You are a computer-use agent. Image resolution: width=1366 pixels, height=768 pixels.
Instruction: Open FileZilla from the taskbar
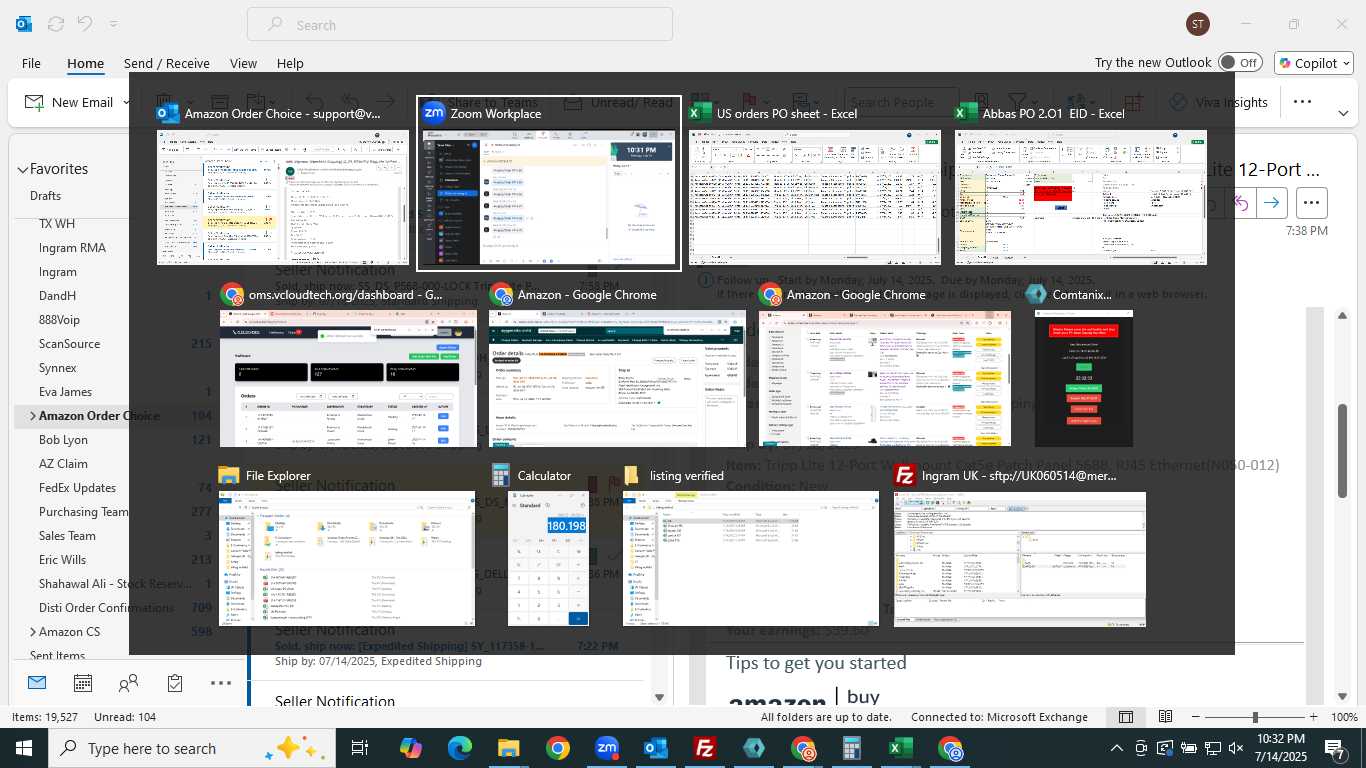[x=705, y=748]
